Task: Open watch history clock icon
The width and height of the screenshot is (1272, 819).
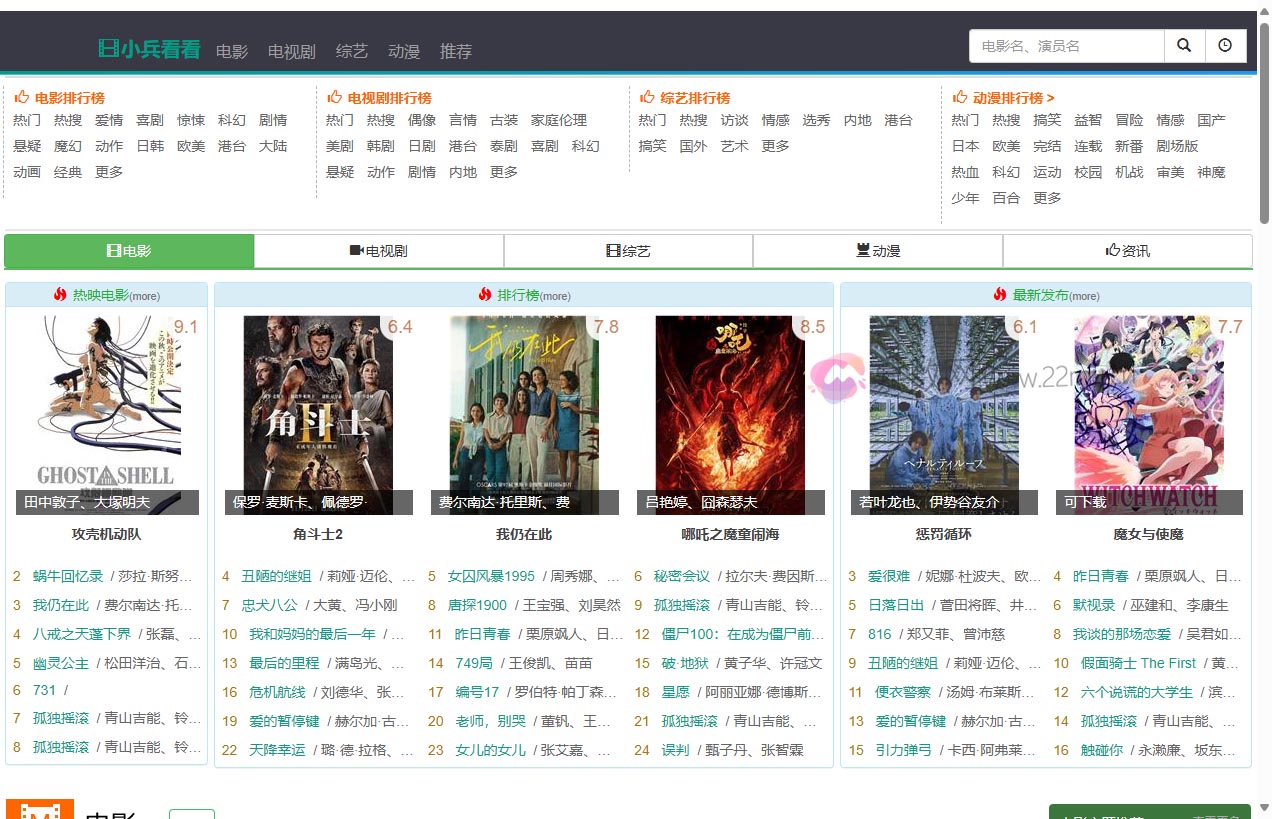Action: click(1225, 46)
